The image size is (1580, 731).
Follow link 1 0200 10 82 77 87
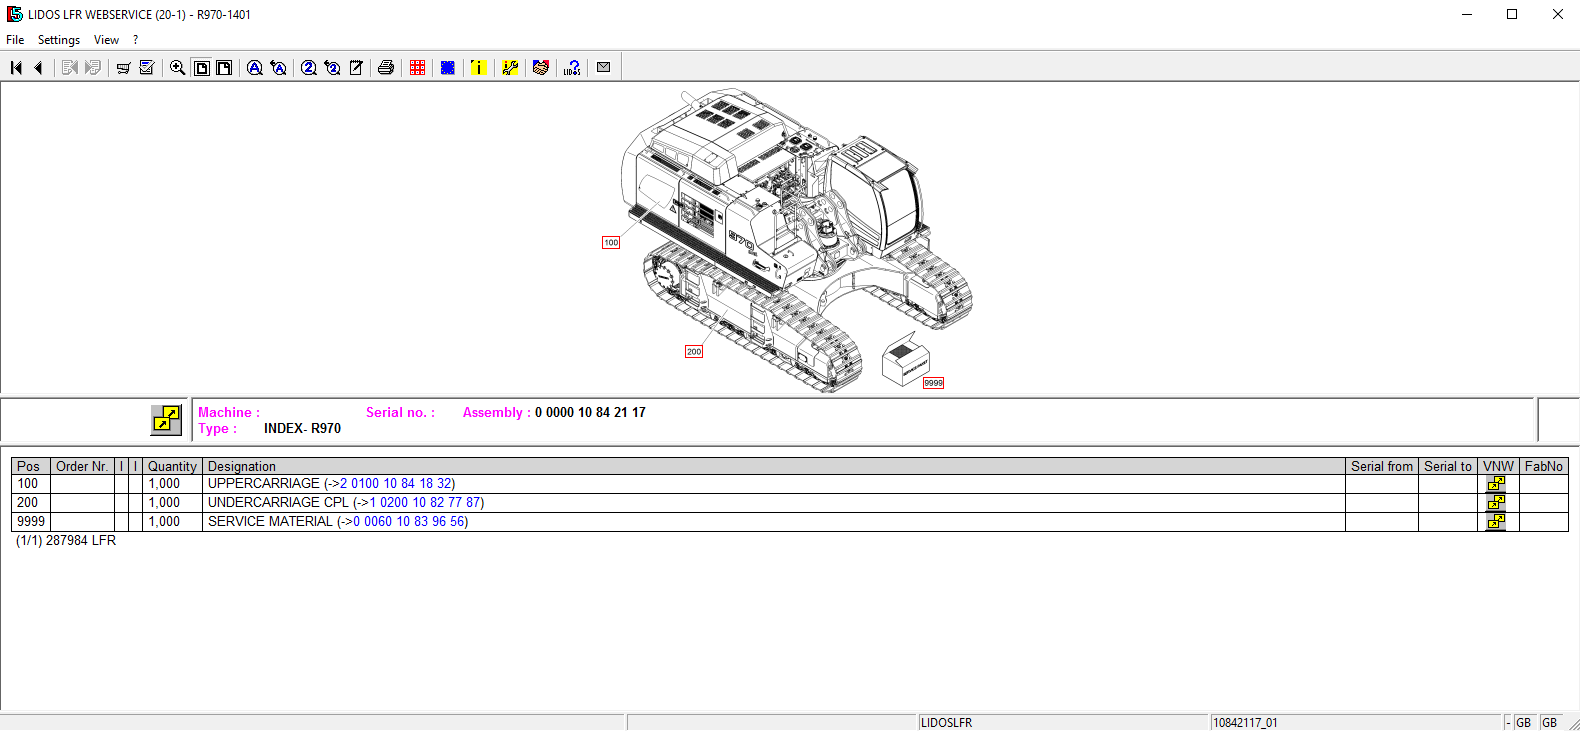(x=425, y=503)
